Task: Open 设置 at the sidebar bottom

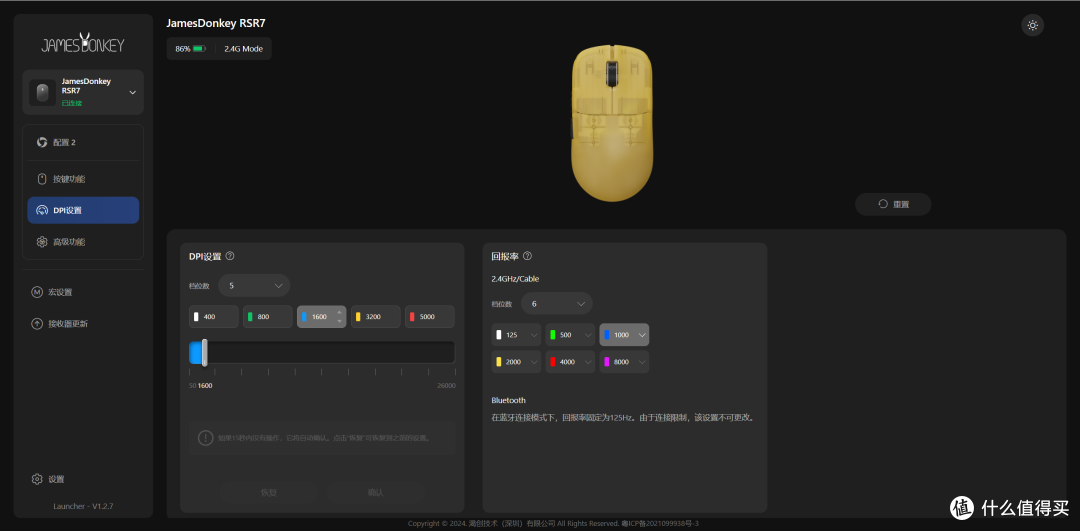Action: (48, 479)
